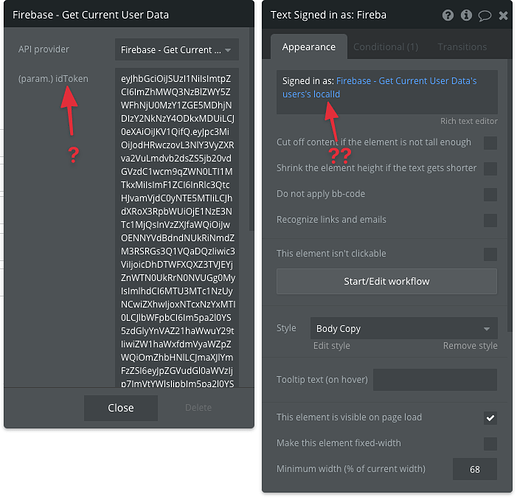Click the Tooltip text (on hover) input field
This screenshot has width=516, height=500.
(x=435, y=380)
